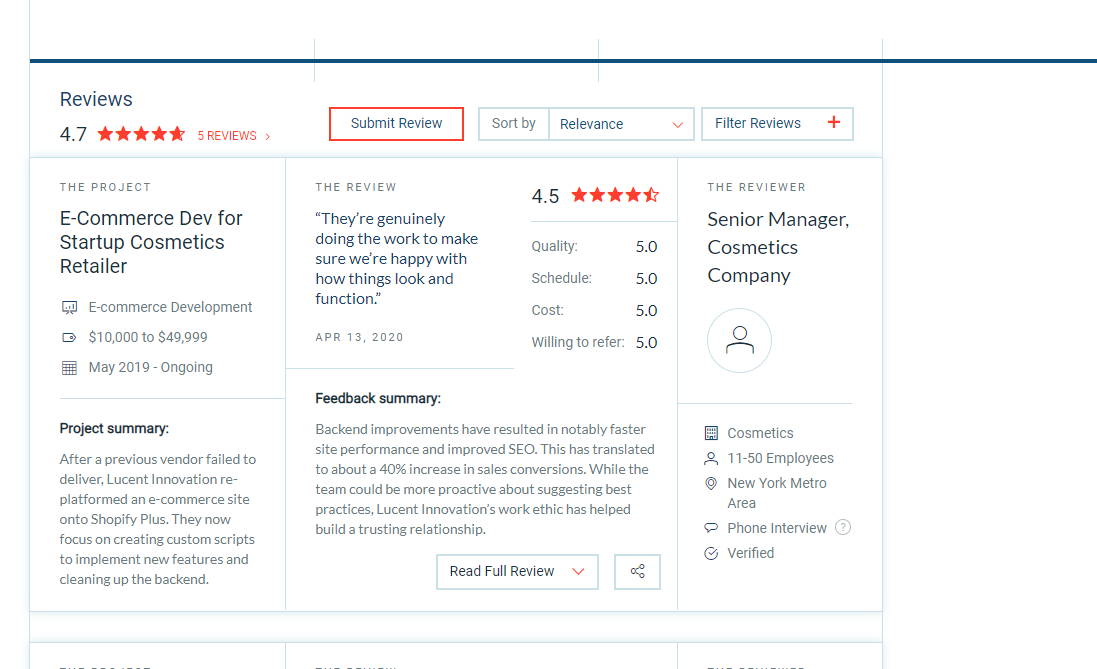
Task: Click the Submit Review button
Action: [396, 124]
